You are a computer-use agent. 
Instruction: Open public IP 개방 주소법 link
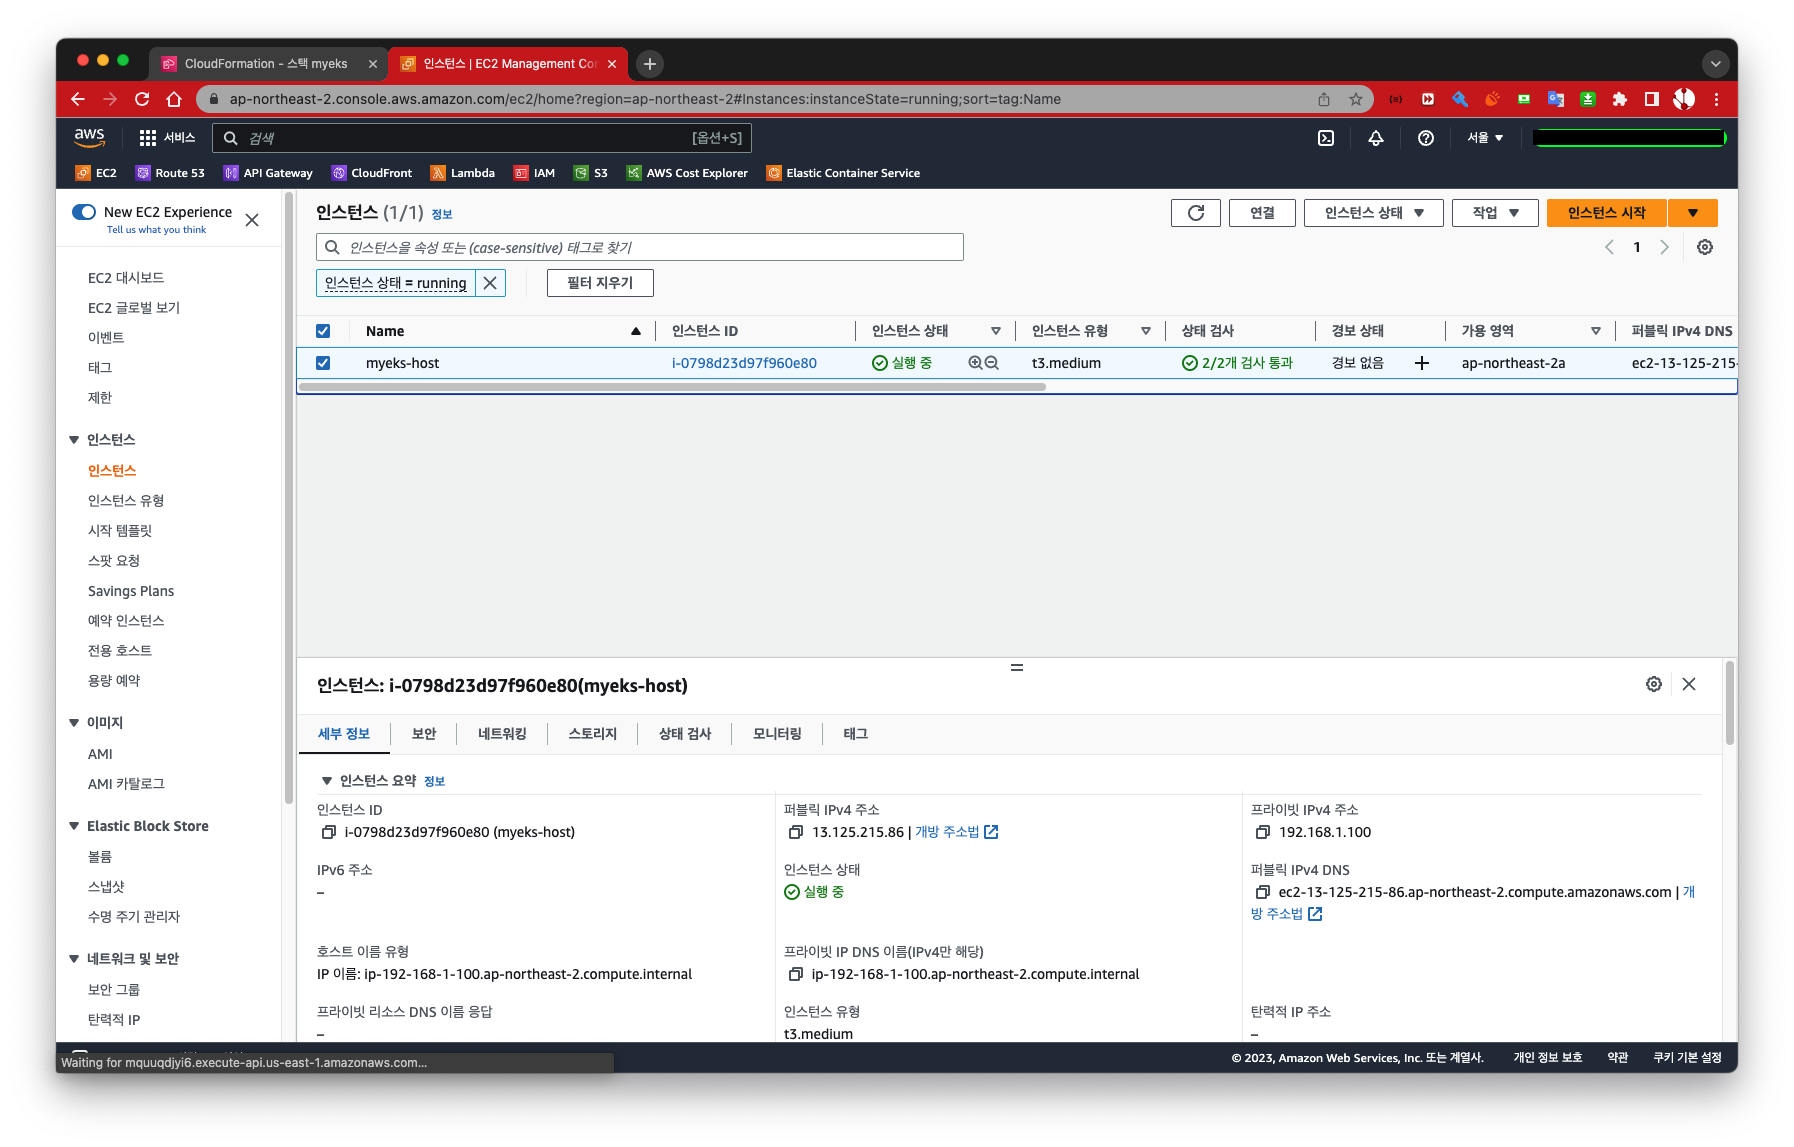957,832
